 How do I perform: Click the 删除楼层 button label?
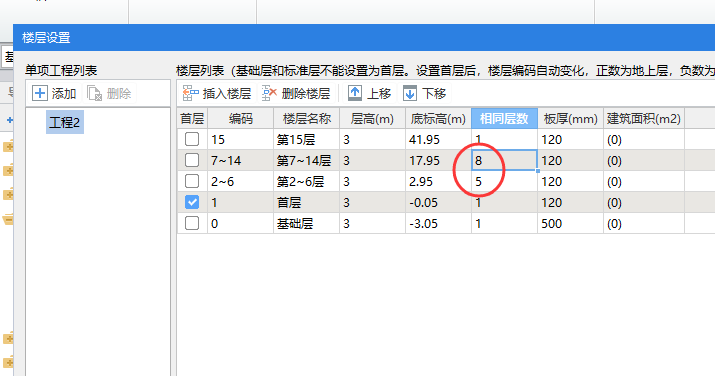[306, 93]
